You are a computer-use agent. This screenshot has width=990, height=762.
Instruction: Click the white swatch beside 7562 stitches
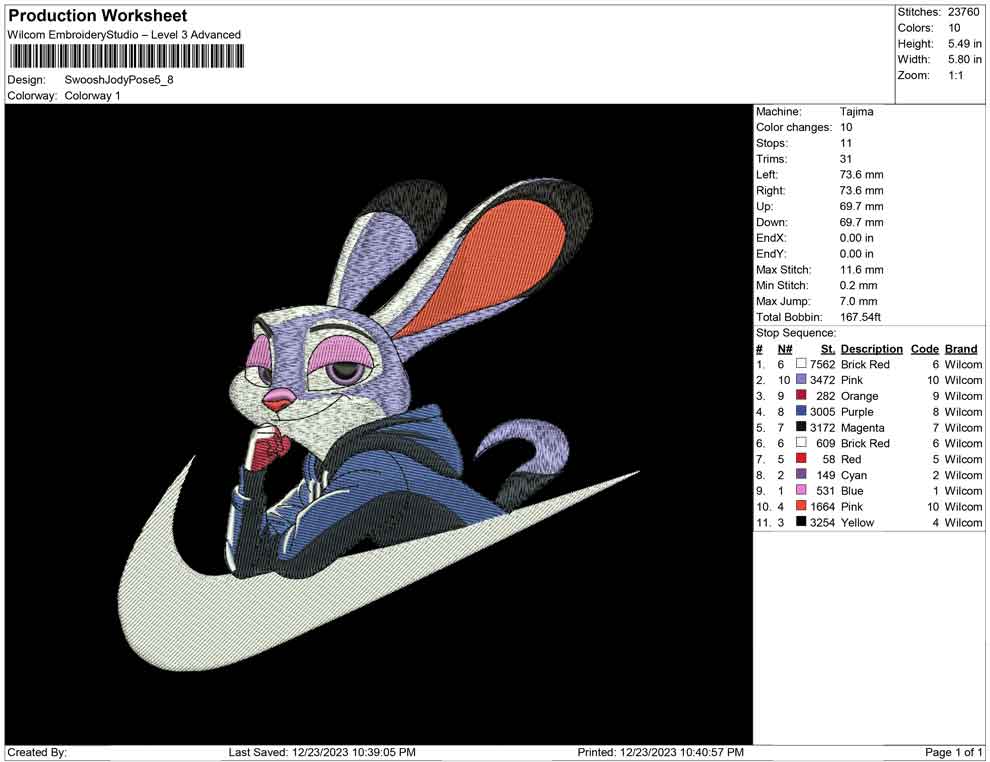coord(801,365)
